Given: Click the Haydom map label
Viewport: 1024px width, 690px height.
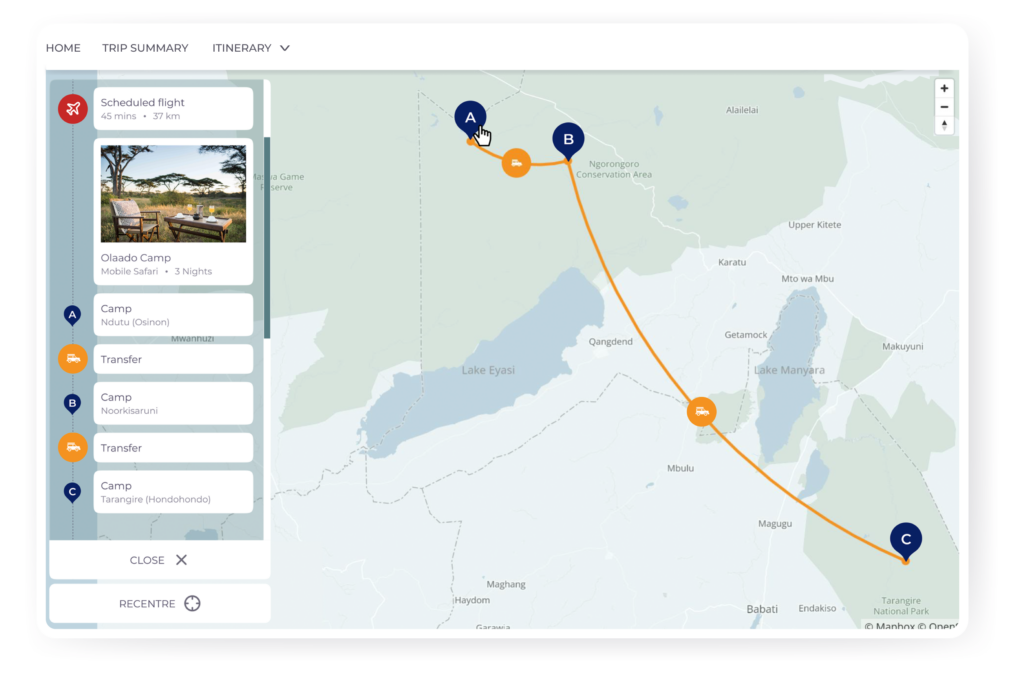Looking at the screenshot, I should [472, 600].
